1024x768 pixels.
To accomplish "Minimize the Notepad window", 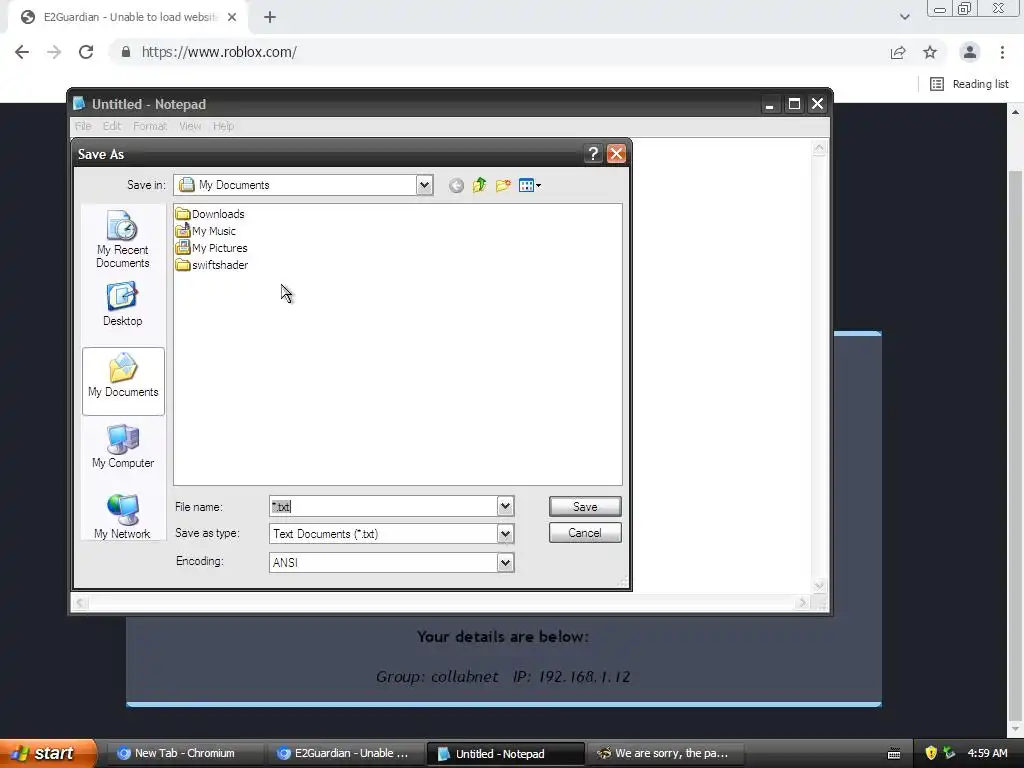I will click(770, 104).
